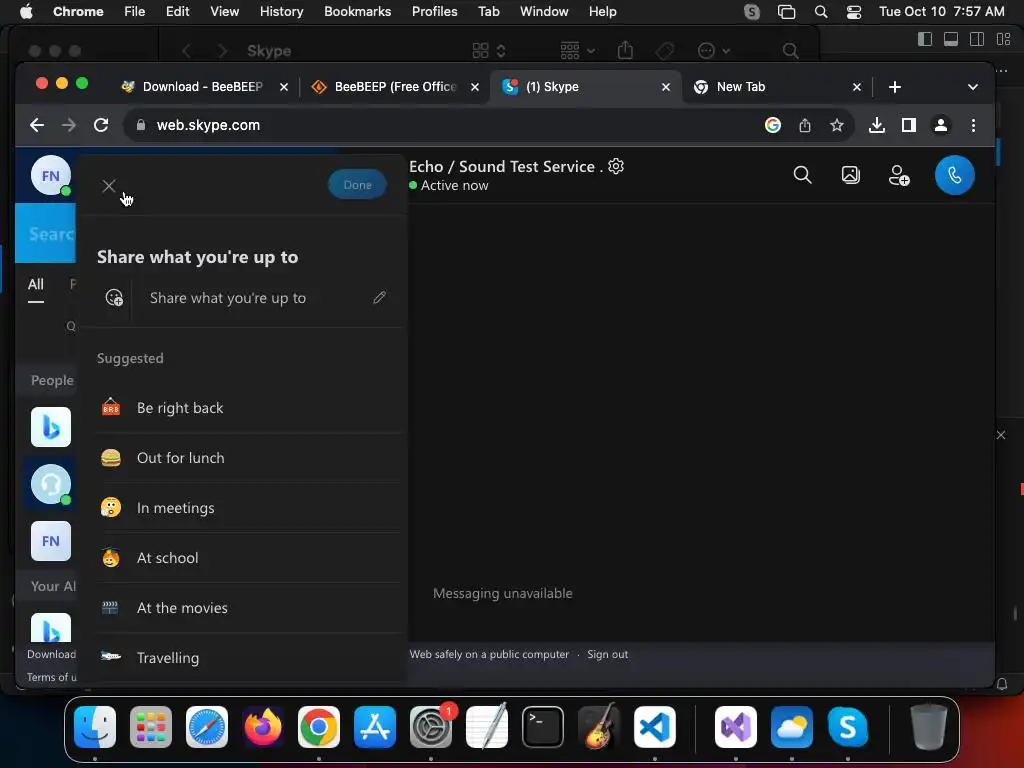Image resolution: width=1024 pixels, height=768 pixels.
Task: Switch to the All chats tab
Action: (x=36, y=284)
